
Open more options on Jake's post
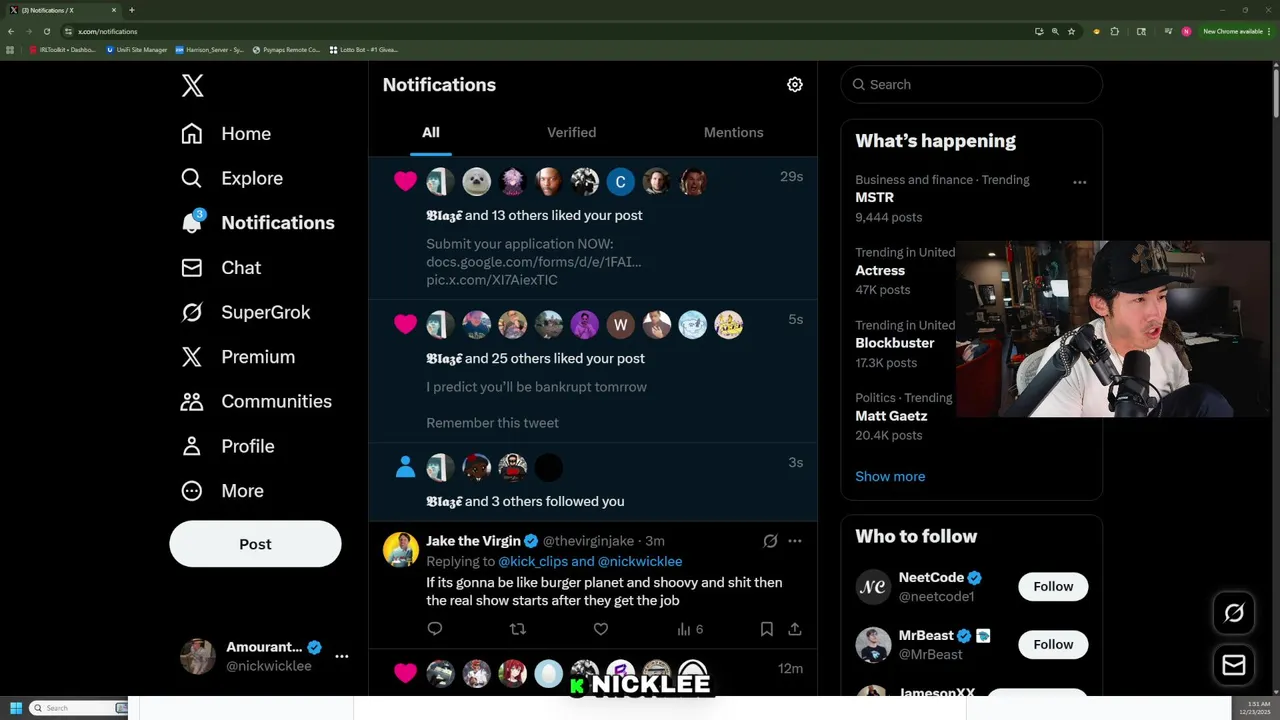tap(795, 541)
